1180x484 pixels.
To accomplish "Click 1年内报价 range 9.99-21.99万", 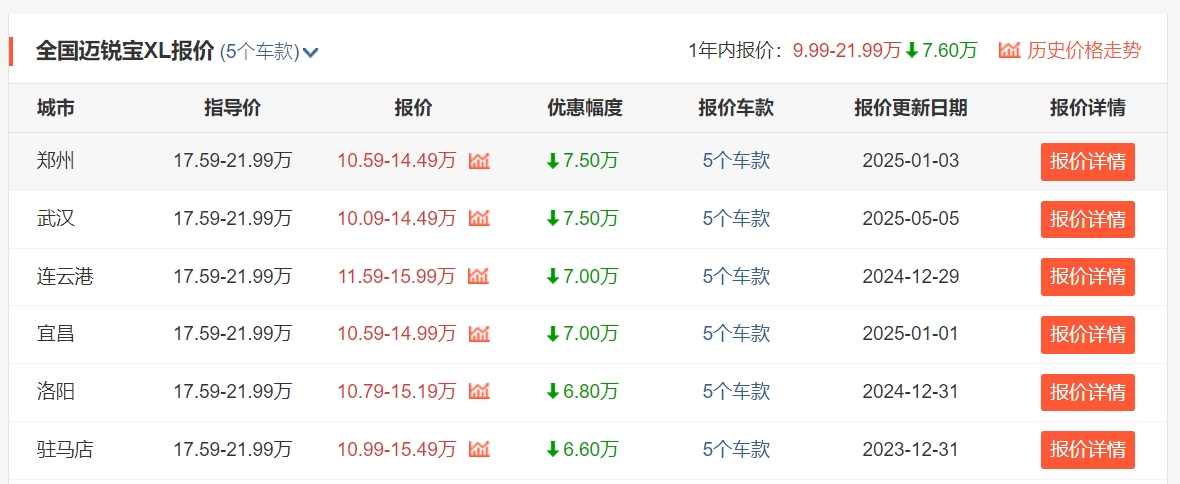I will [847, 51].
